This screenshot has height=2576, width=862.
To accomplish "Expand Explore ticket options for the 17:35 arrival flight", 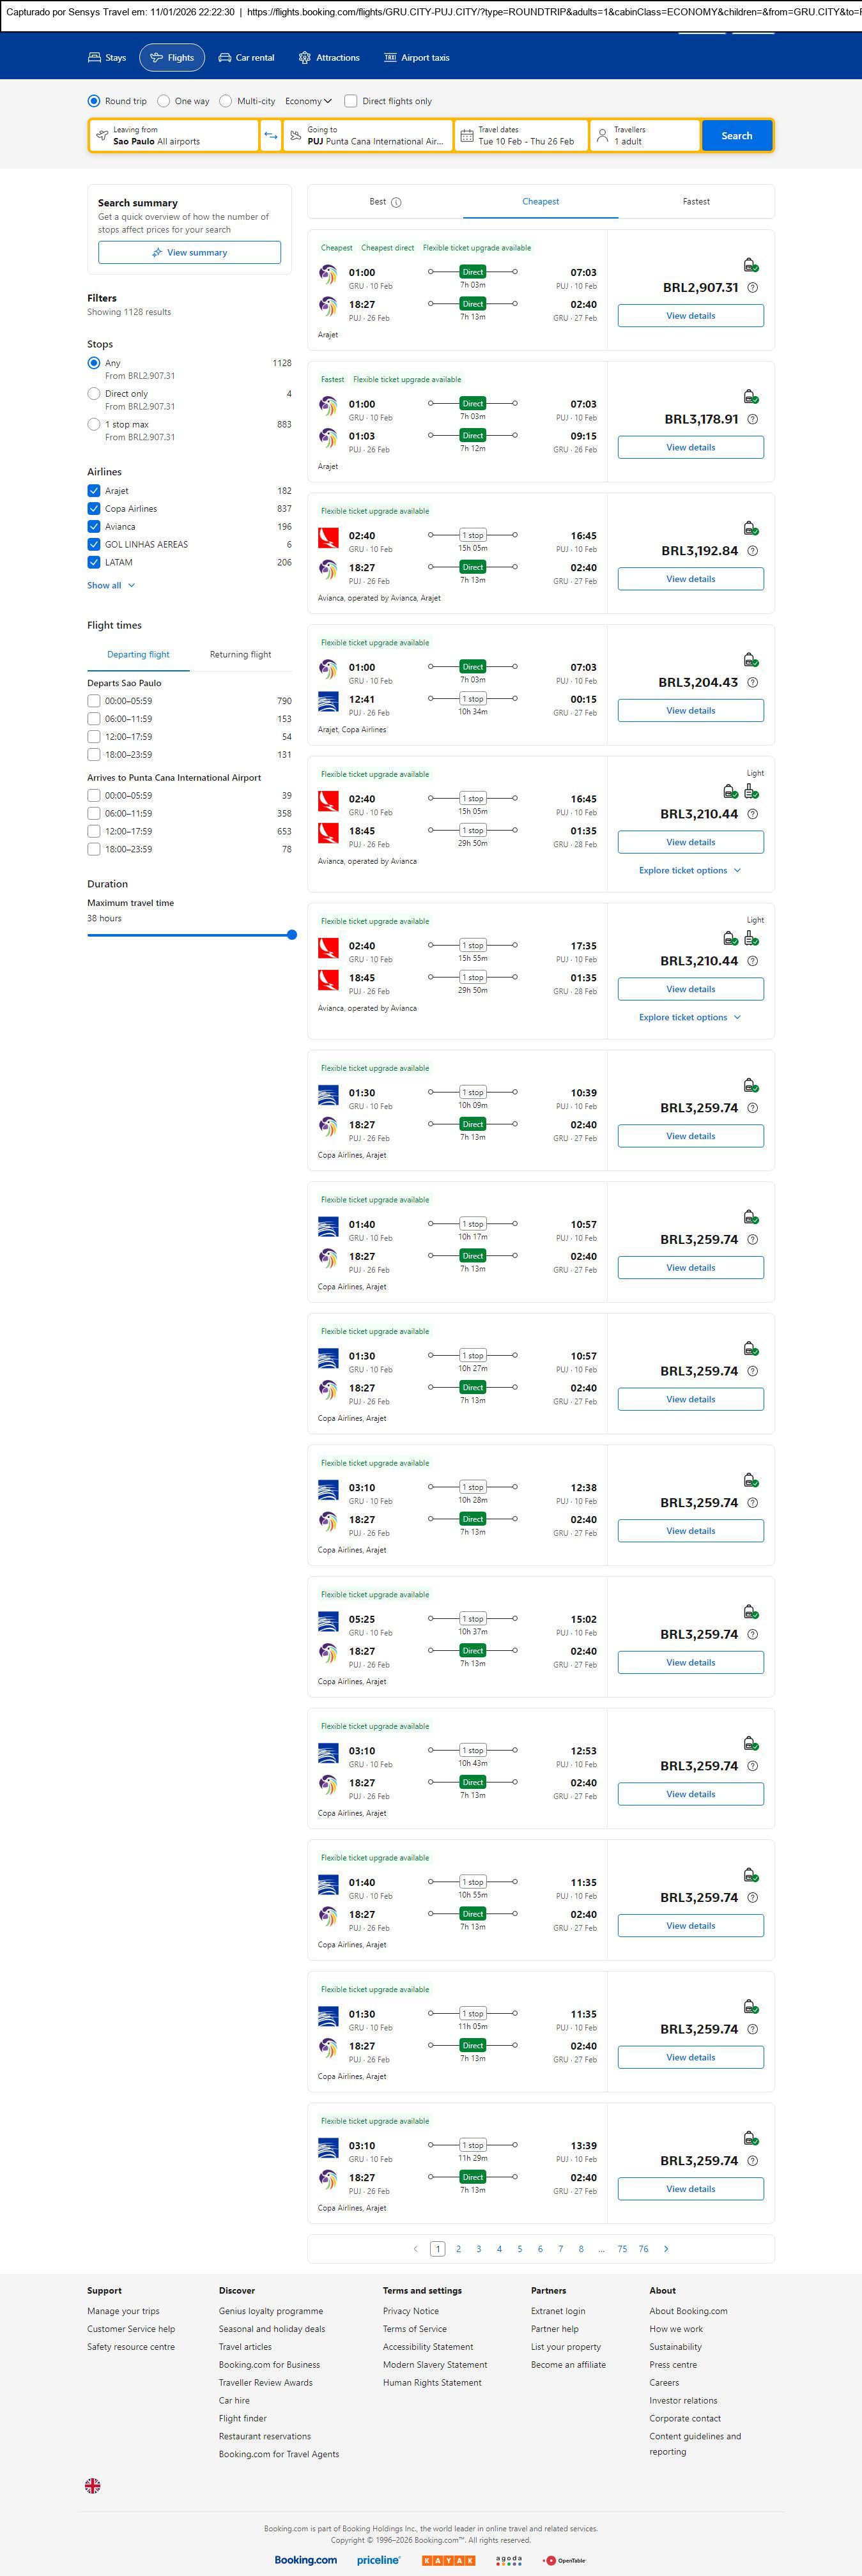I will click(690, 1017).
